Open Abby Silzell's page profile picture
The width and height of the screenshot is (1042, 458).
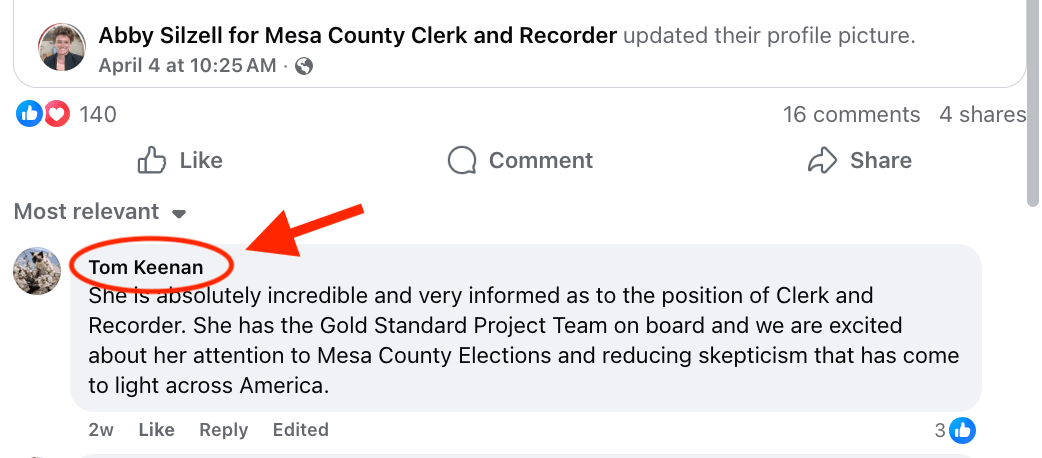(62, 47)
